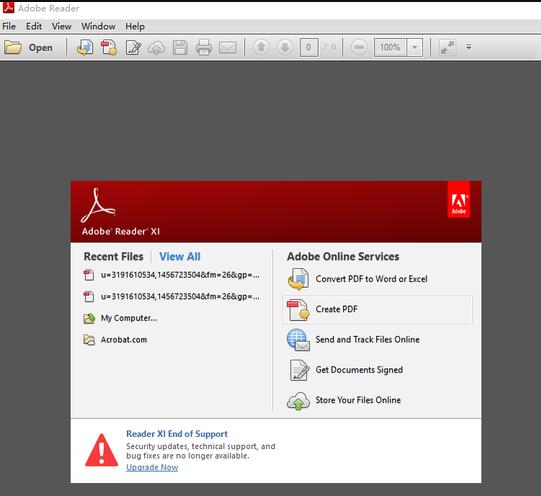Click the next page down arrow
Image resolution: width=541 pixels, height=496 pixels.
(285, 47)
